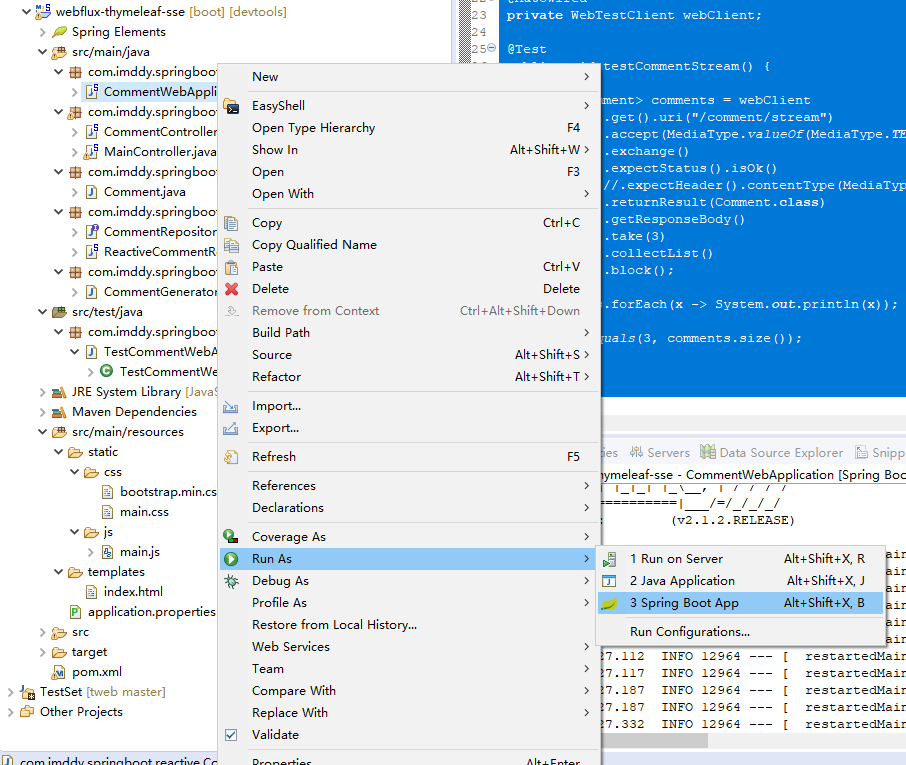Click the JRE System Library icon
Image resolution: width=906 pixels, height=765 pixels.
tap(59, 392)
